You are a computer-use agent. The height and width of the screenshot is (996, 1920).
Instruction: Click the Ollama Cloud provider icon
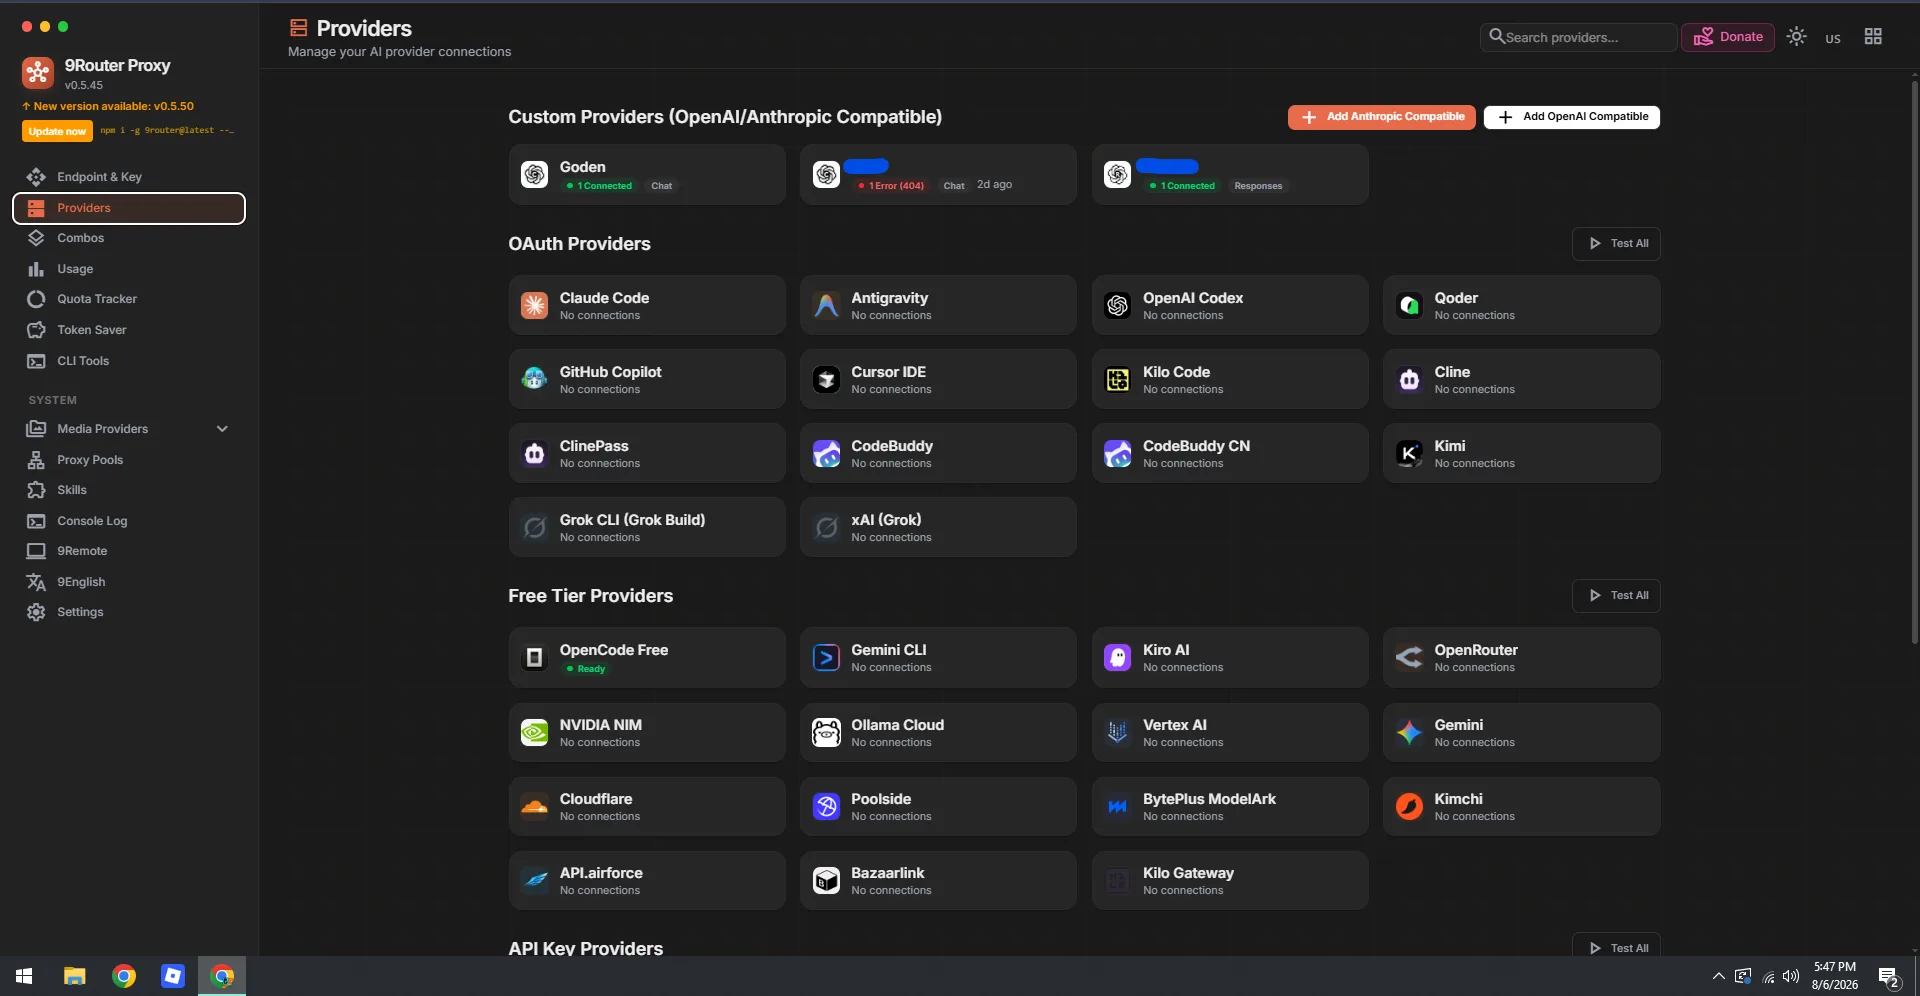click(826, 732)
